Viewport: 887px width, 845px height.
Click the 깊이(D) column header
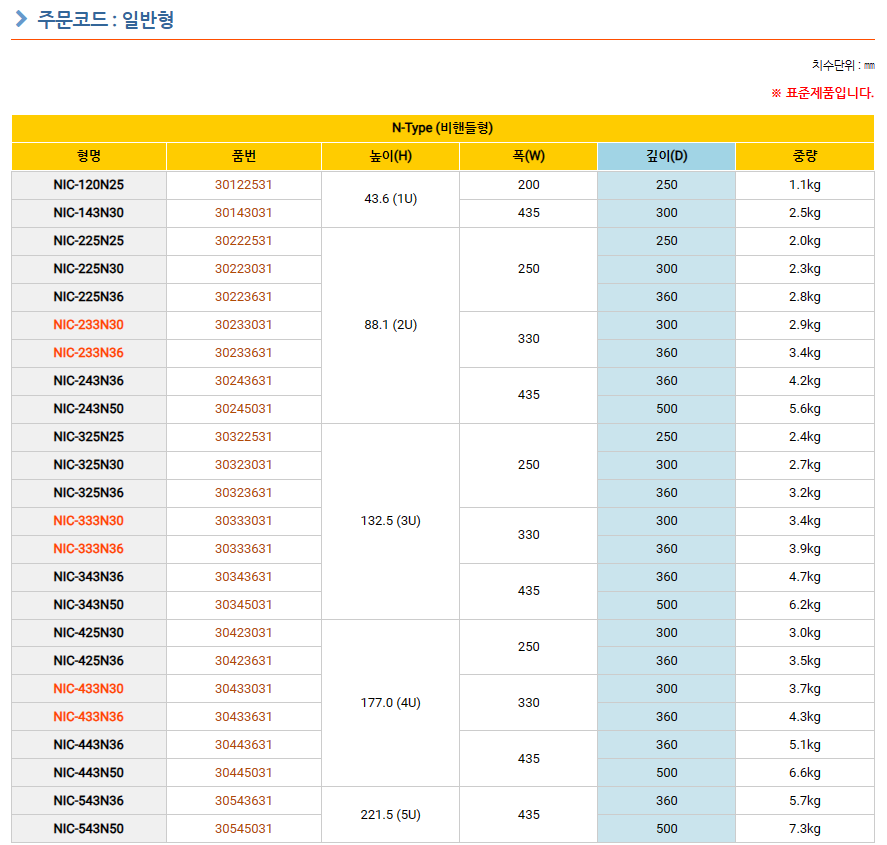[666, 156]
